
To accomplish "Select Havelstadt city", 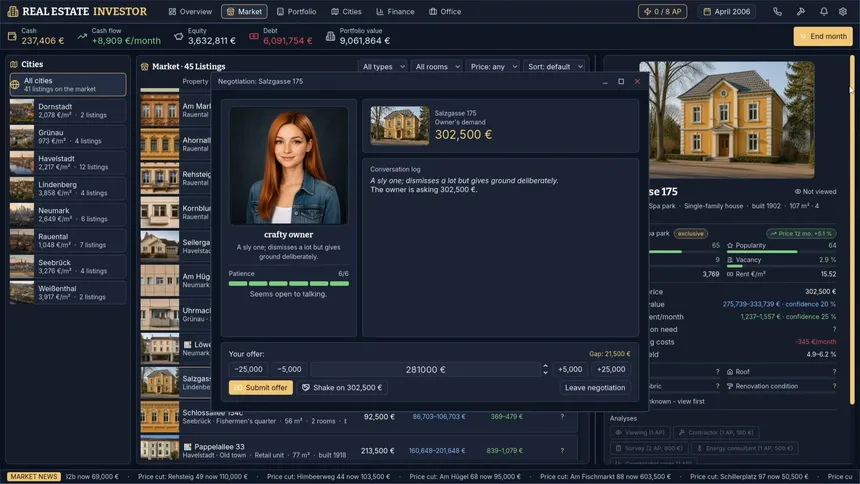I will 67,162.
